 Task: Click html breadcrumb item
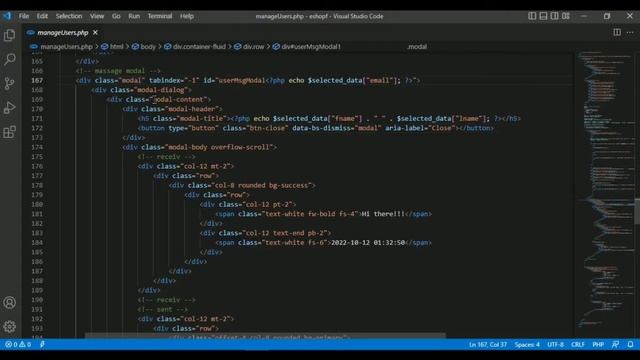pos(116,47)
